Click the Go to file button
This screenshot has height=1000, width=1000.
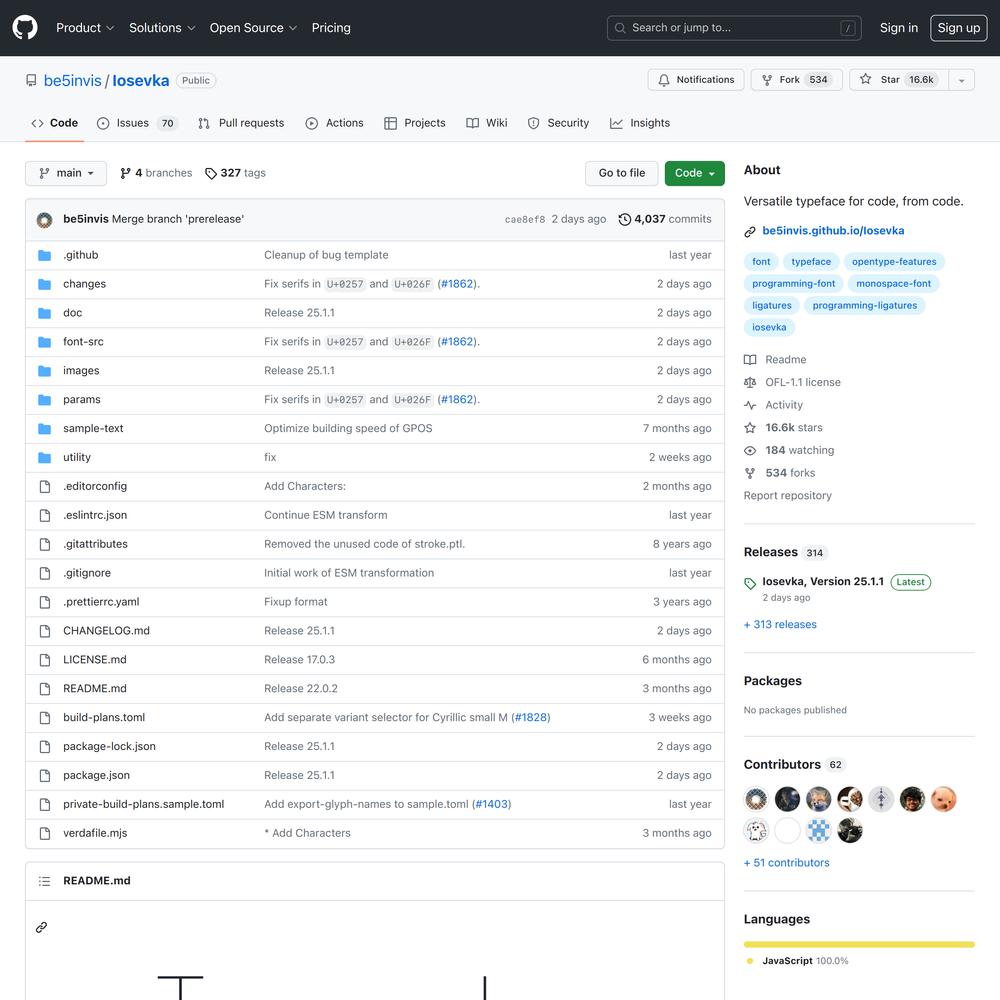[x=621, y=173]
